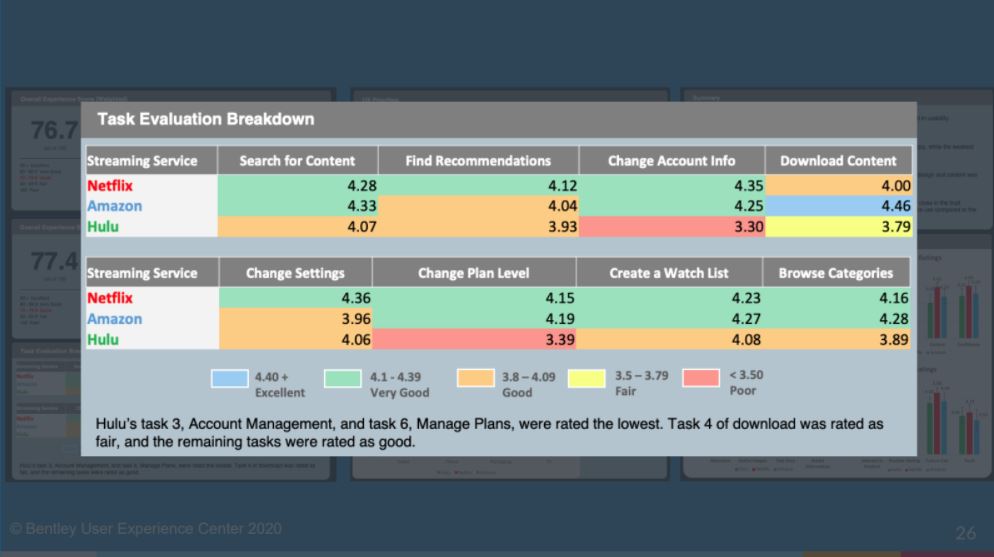Click the Amazon label in the top table

pyautogui.click(x=115, y=206)
